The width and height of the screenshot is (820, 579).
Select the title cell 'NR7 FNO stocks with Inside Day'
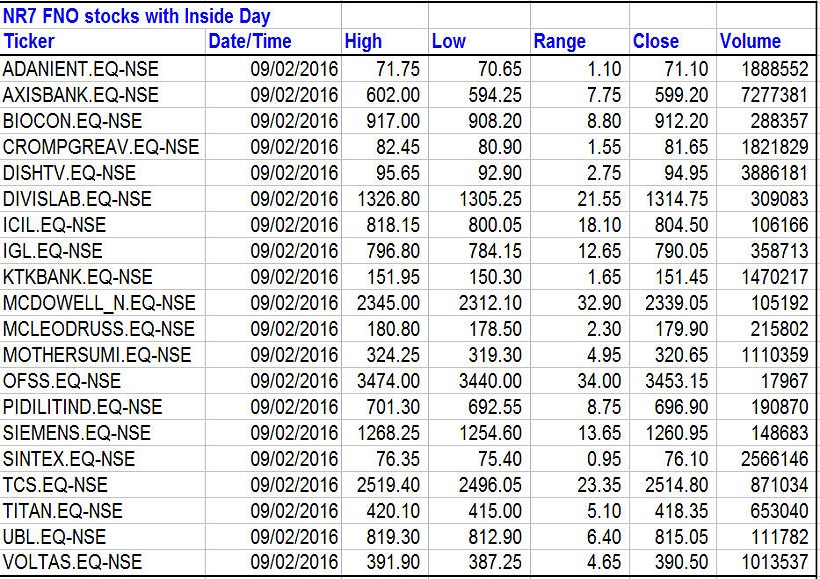pyautogui.click(x=137, y=16)
